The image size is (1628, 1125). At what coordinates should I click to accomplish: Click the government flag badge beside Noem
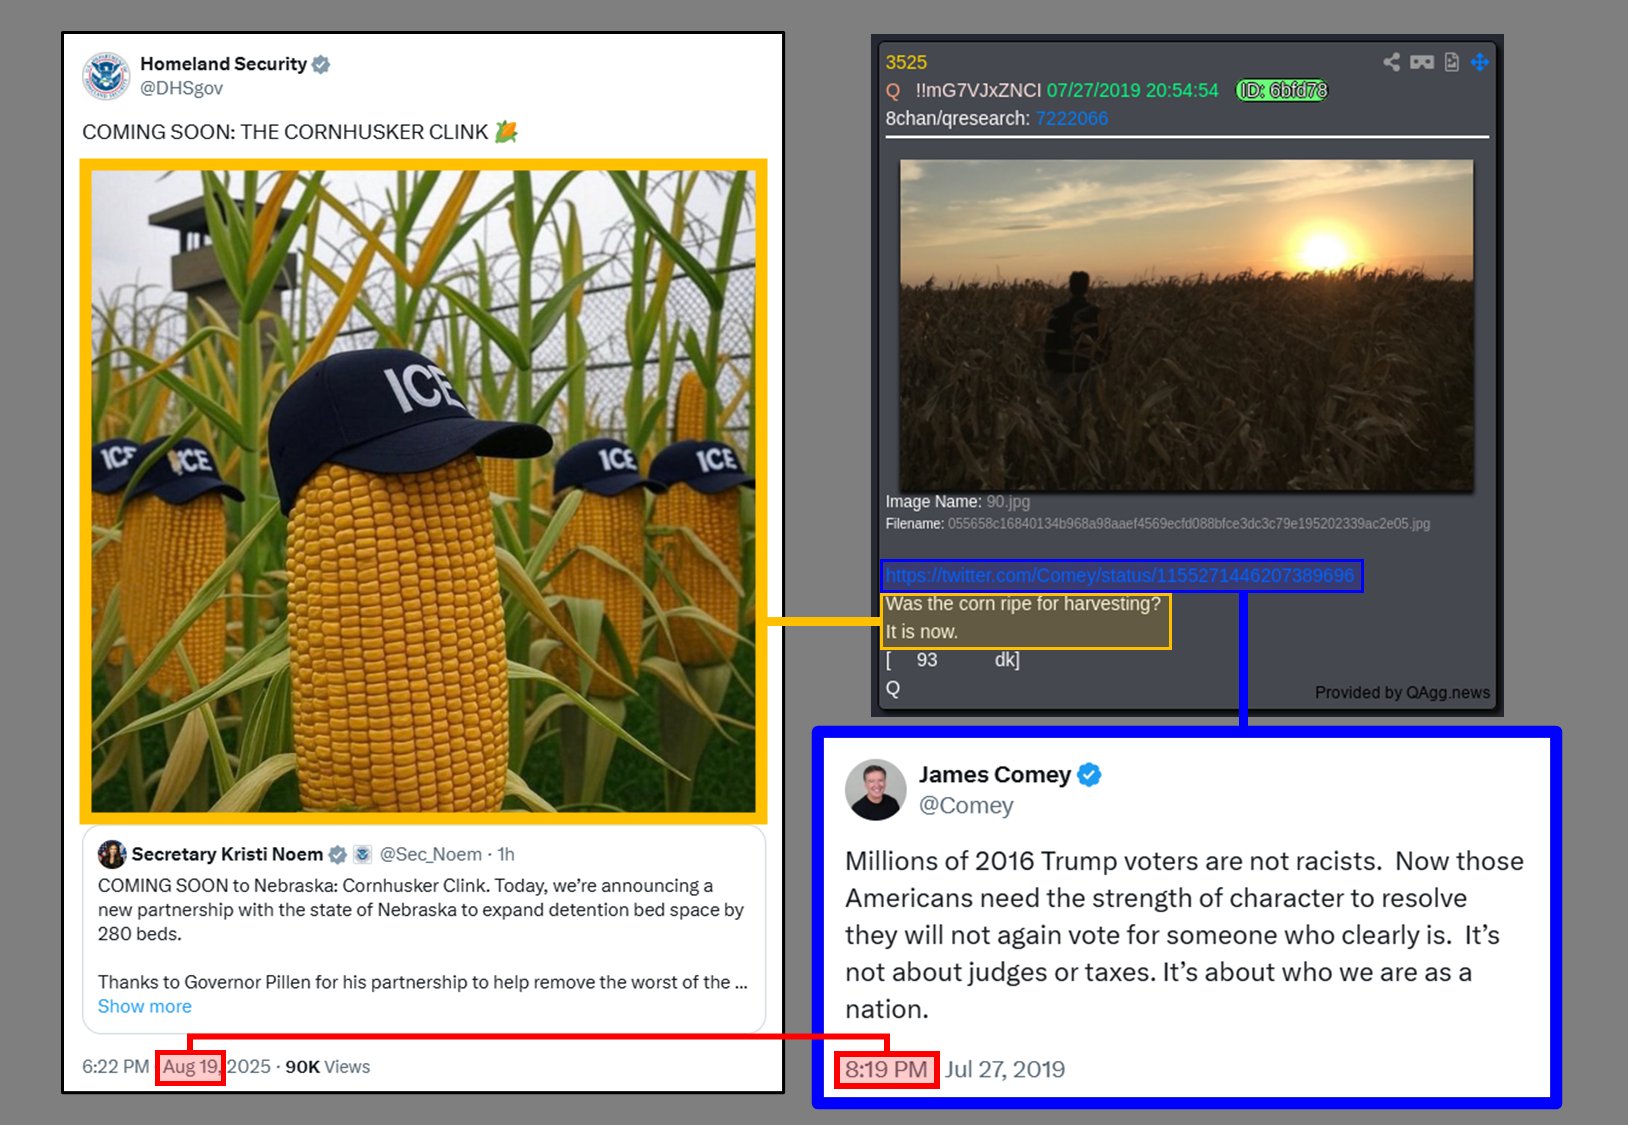[x=362, y=854]
